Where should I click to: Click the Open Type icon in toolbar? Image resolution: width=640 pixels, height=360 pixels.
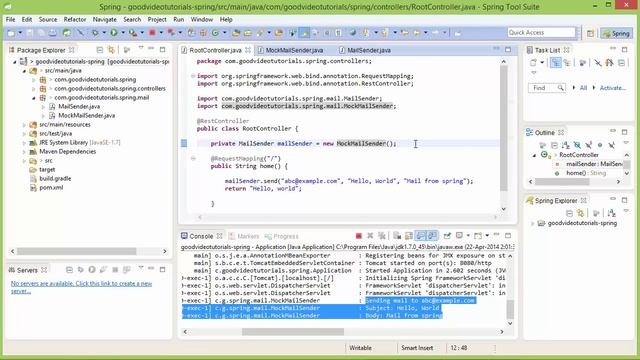pyautogui.click(x=236, y=33)
